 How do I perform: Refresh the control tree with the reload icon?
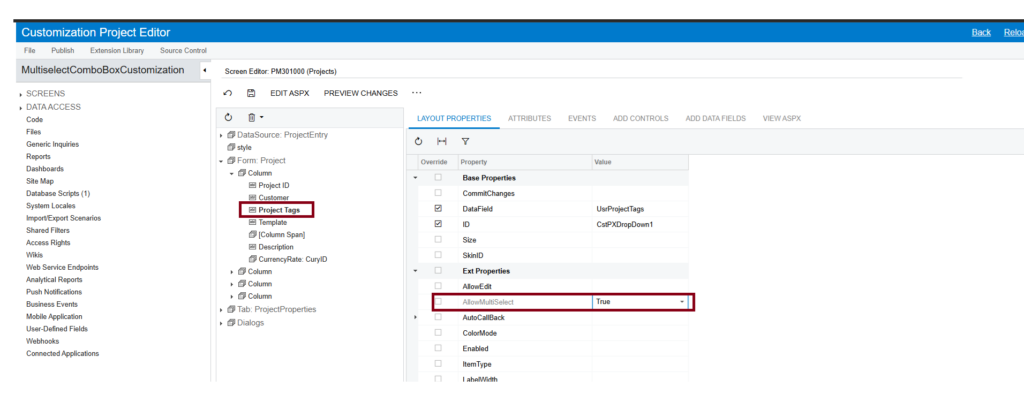228,118
